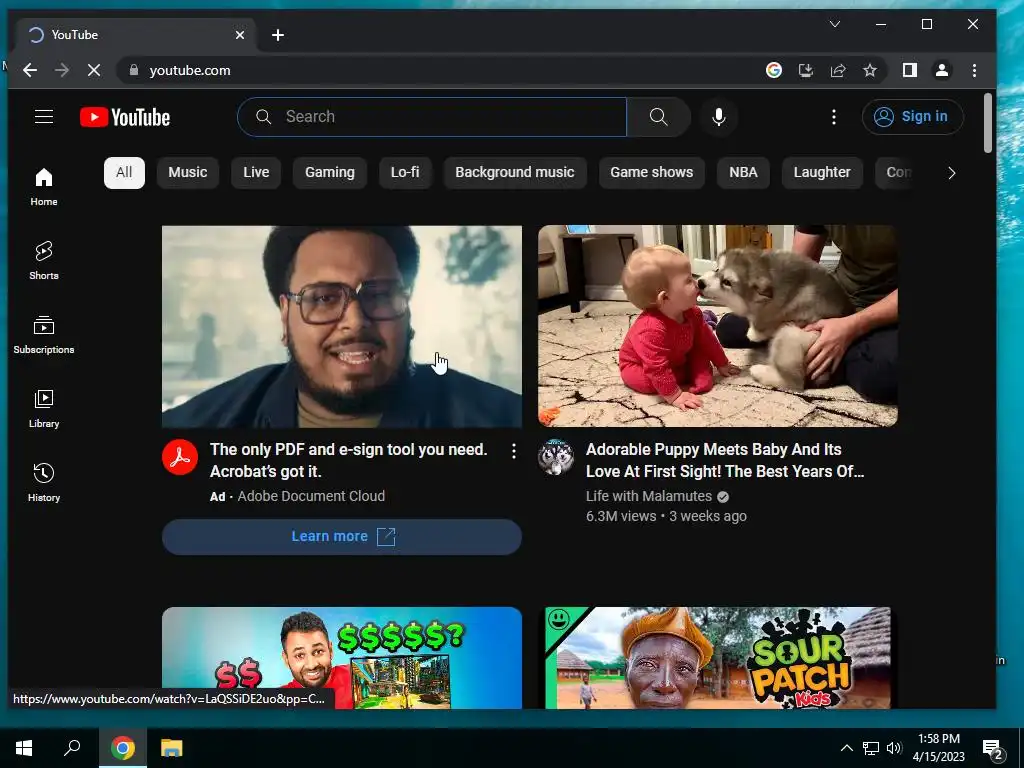Viewport: 1024px width, 768px height.
Task: Select the Background music filter chip
Action: pyautogui.click(x=515, y=173)
